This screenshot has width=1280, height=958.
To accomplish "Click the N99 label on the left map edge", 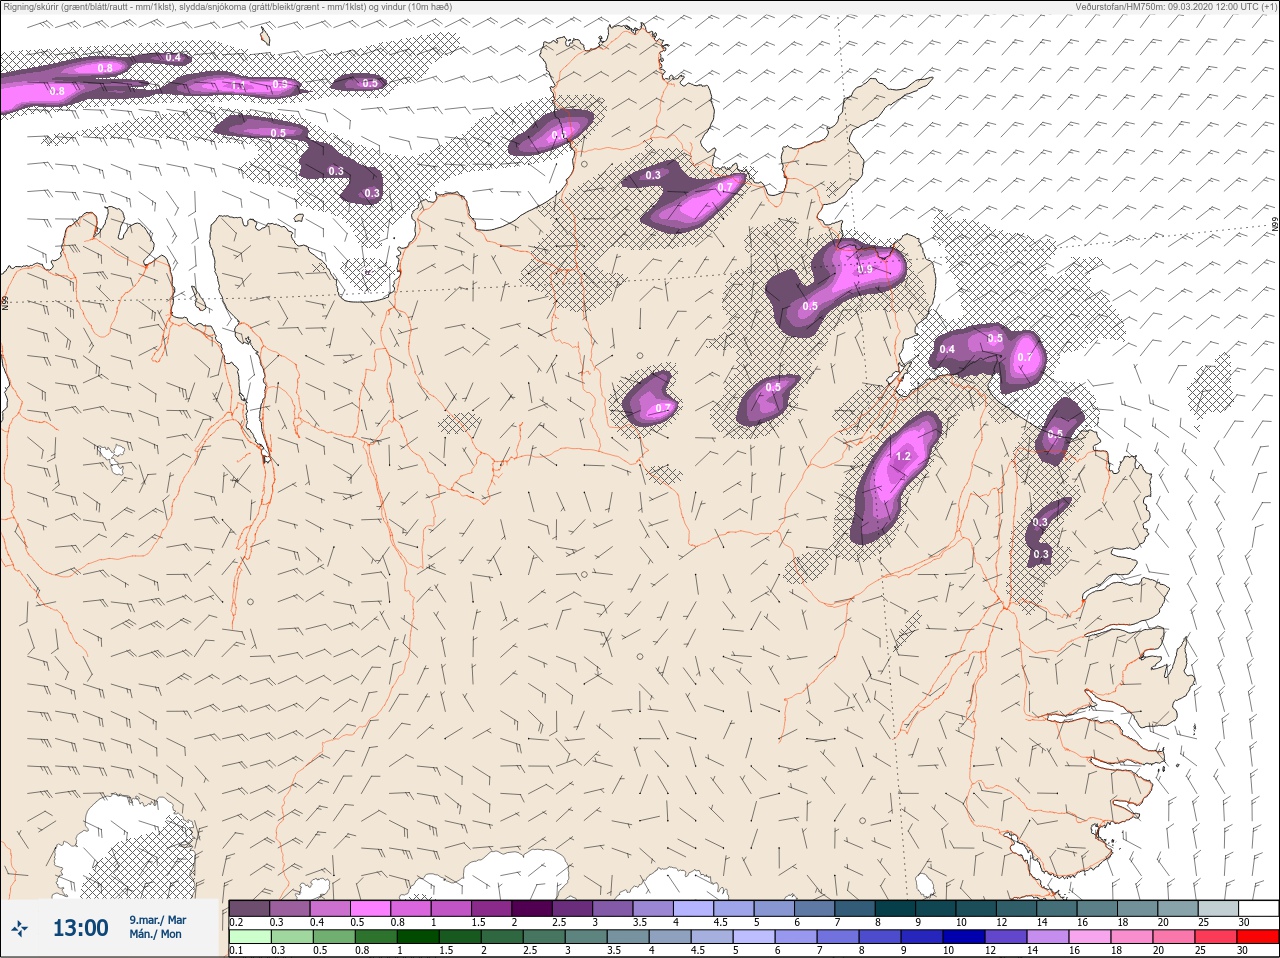I will point(5,301).
